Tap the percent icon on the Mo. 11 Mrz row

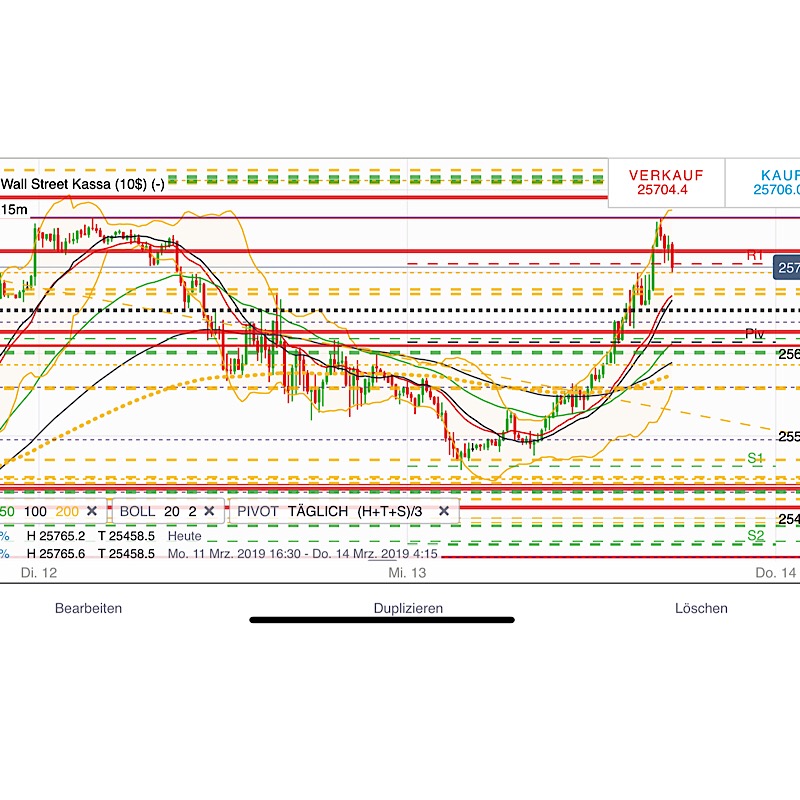(5, 554)
